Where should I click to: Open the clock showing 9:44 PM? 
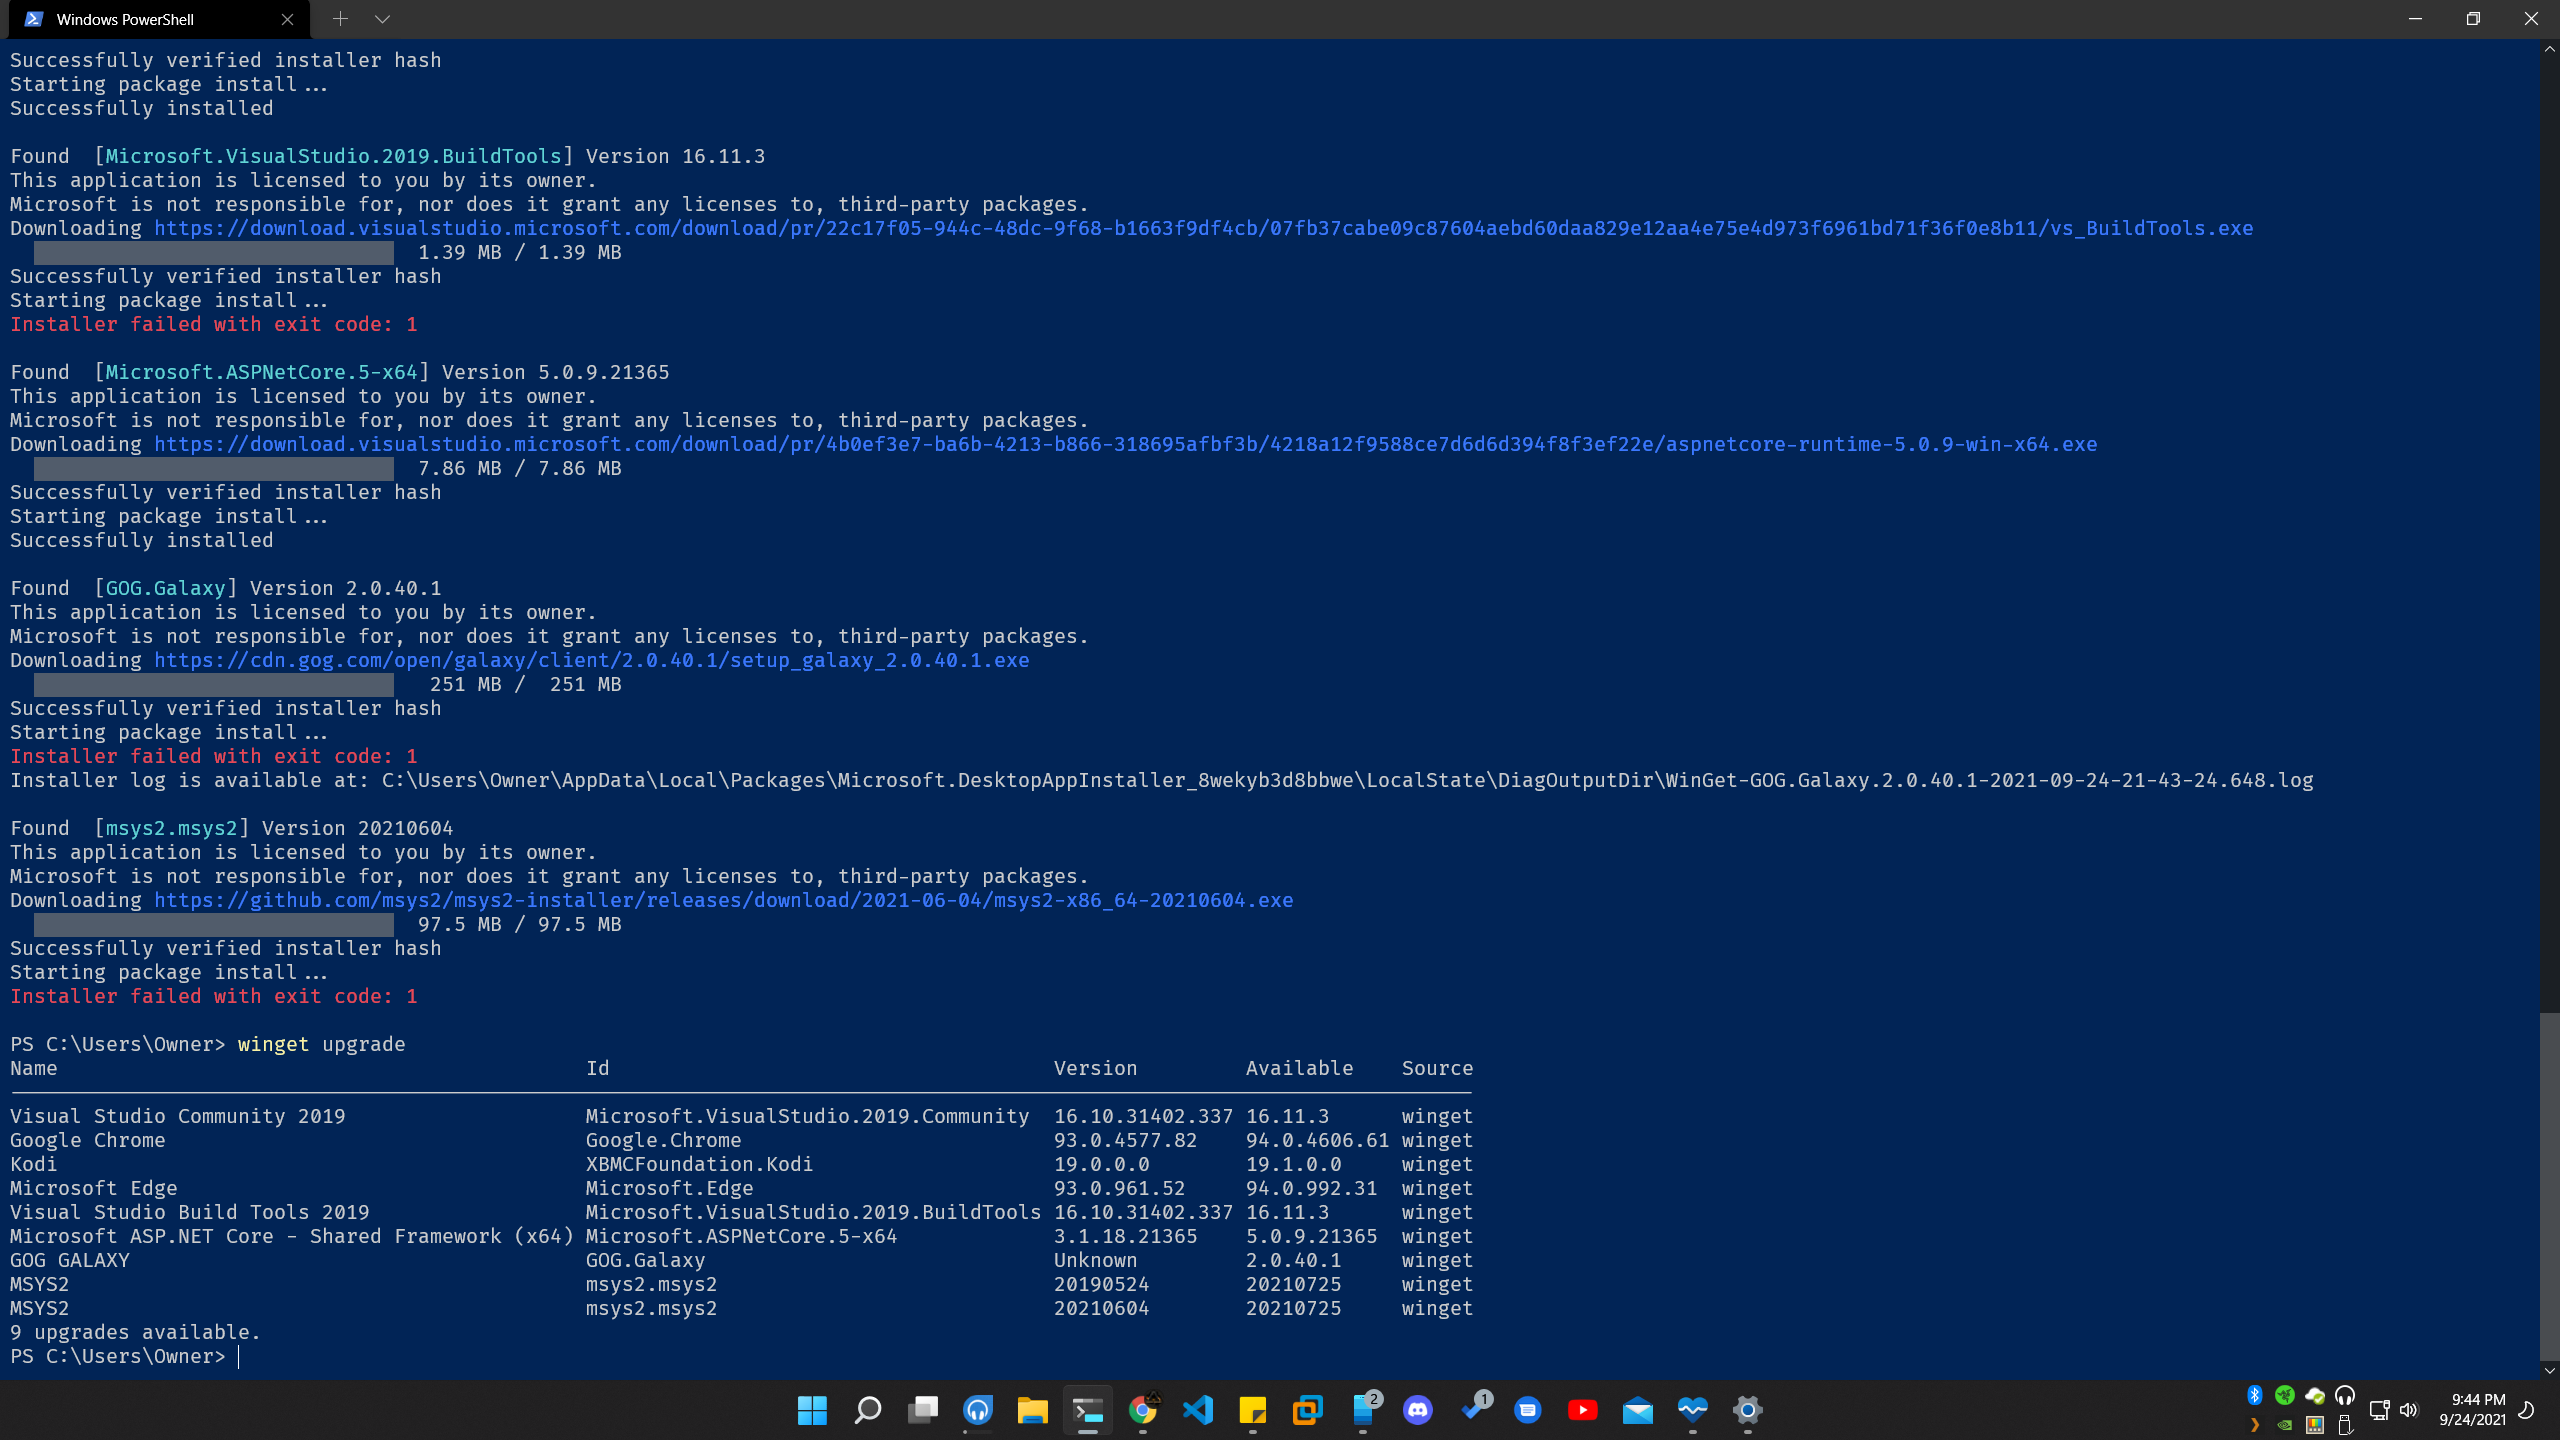2472,1410
